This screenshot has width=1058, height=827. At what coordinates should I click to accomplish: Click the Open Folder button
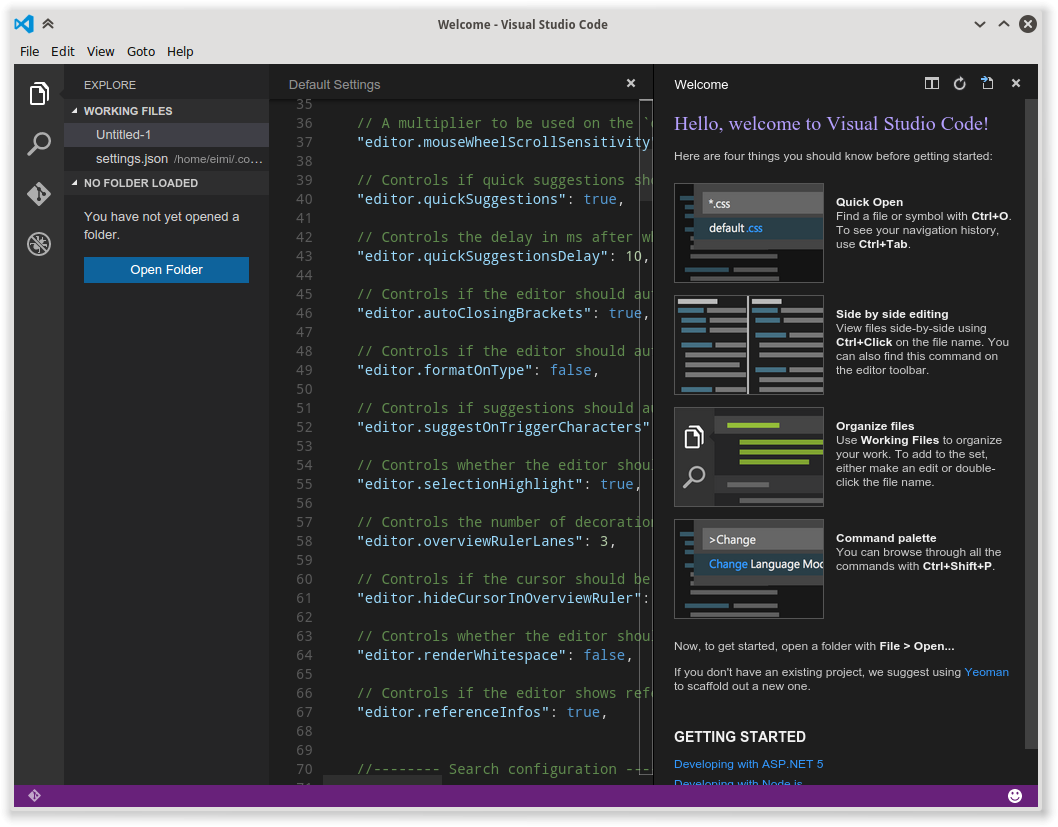click(x=166, y=270)
